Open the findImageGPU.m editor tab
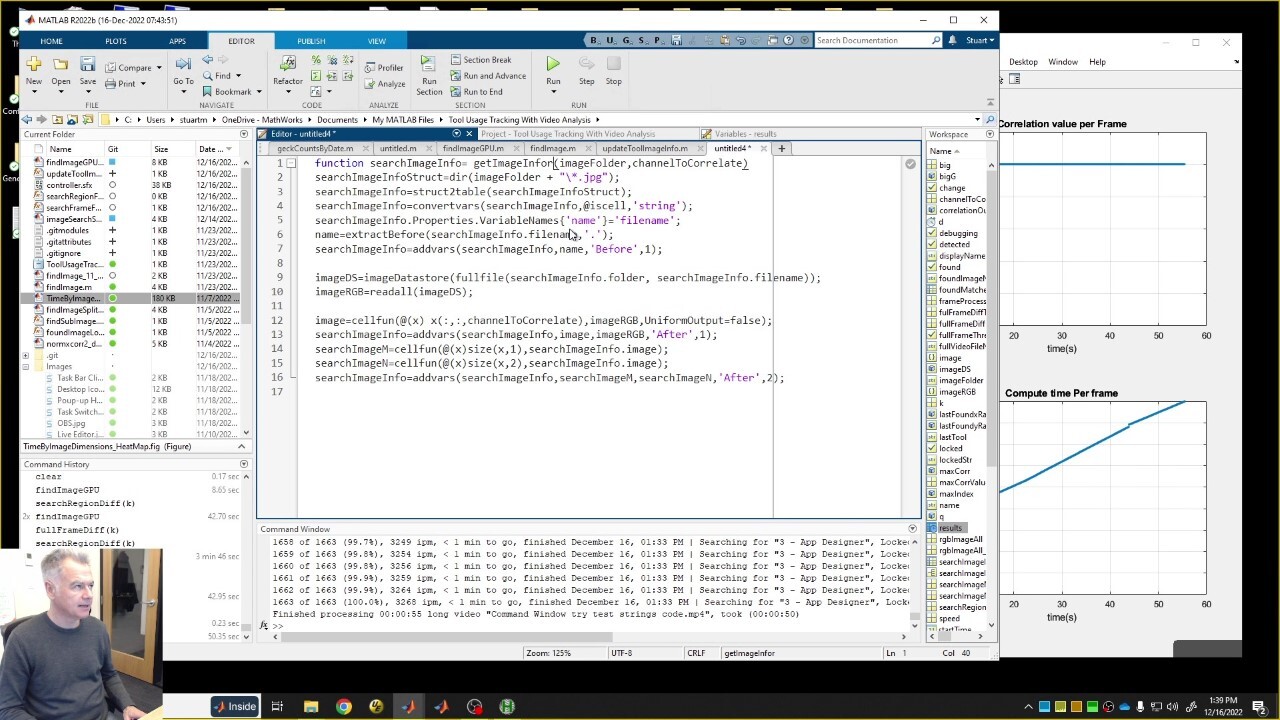The height and width of the screenshot is (720, 1280). (x=473, y=148)
